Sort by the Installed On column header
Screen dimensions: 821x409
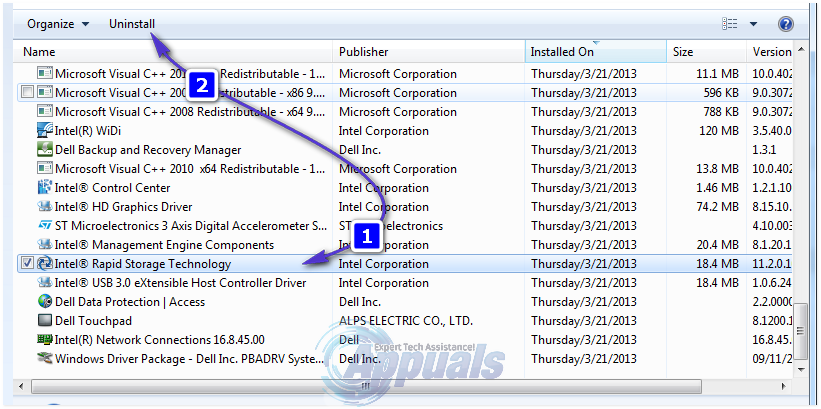point(595,52)
